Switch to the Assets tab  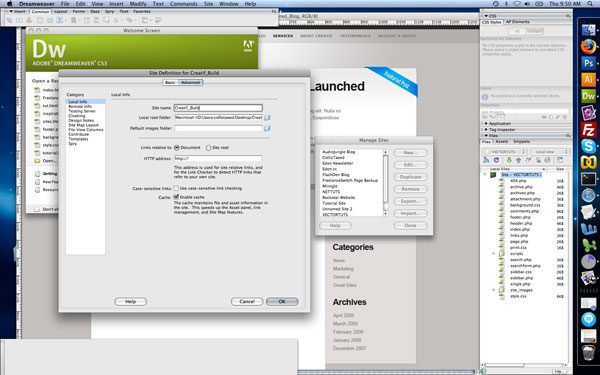click(502, 142)
